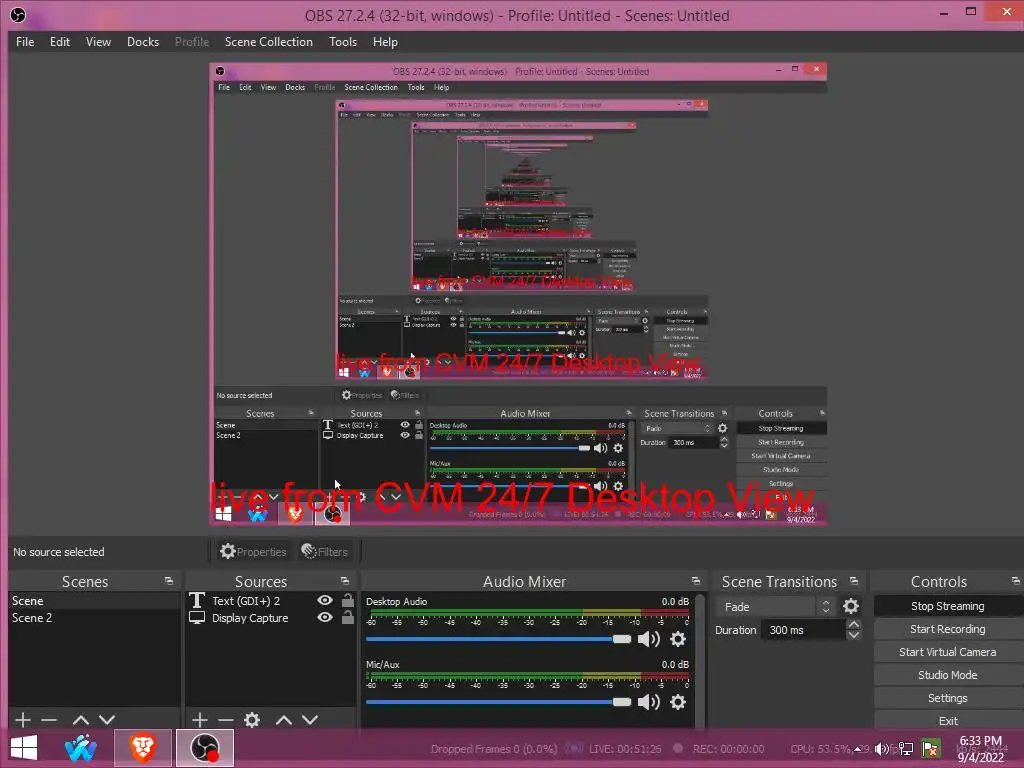1024x768 pixels.
Task: Click the Exit button
Action: 948,721
